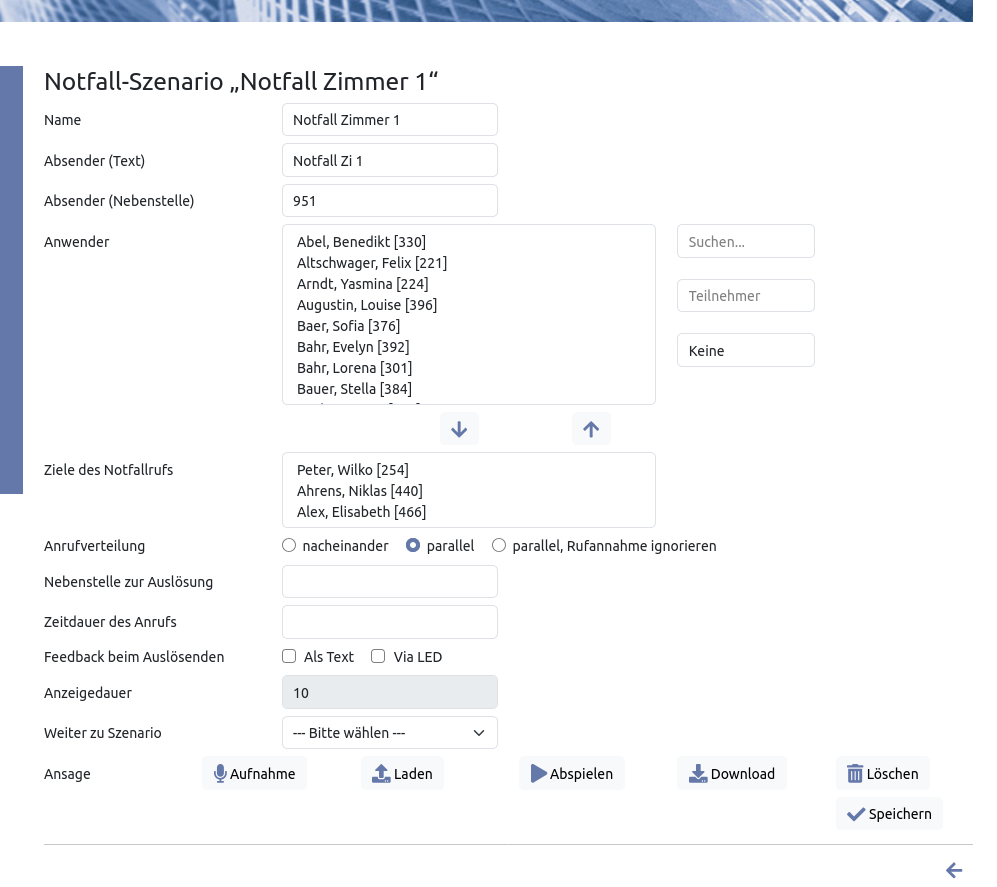Start recording with the Aufnahme microphone button

[x=254, y=774]
